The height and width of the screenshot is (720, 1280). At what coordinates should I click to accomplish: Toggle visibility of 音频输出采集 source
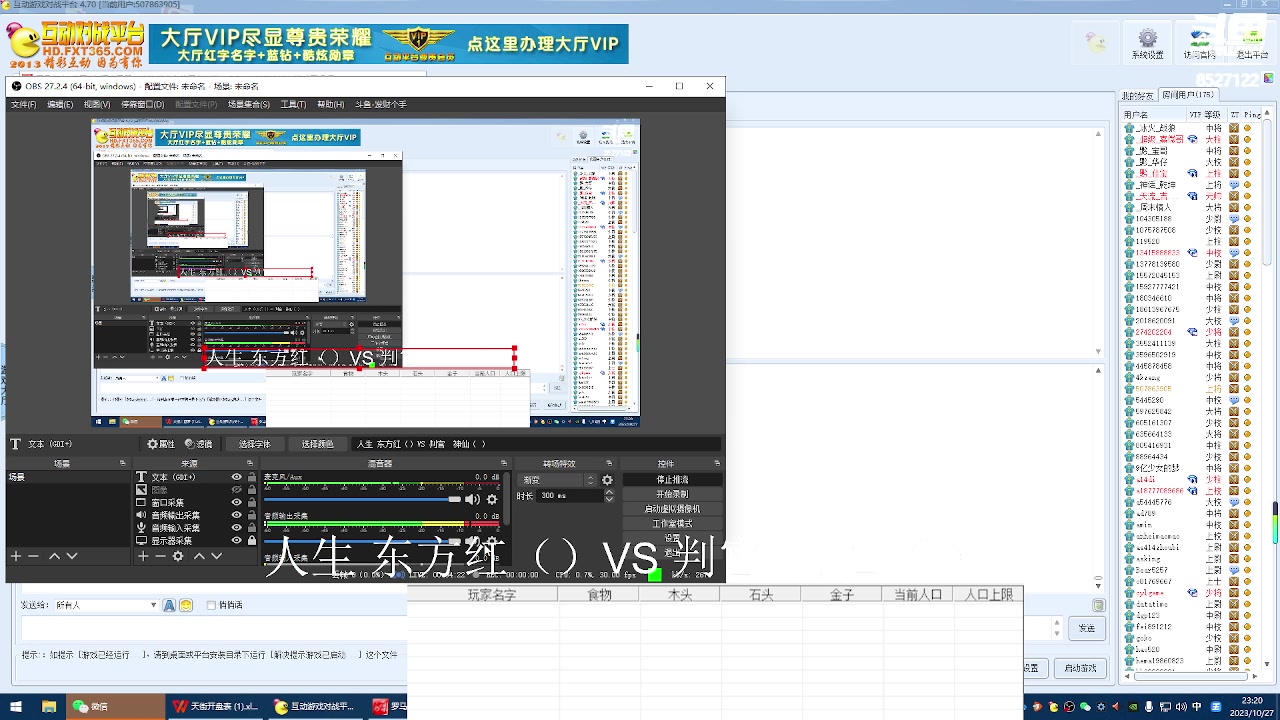[x=237, y=515]
